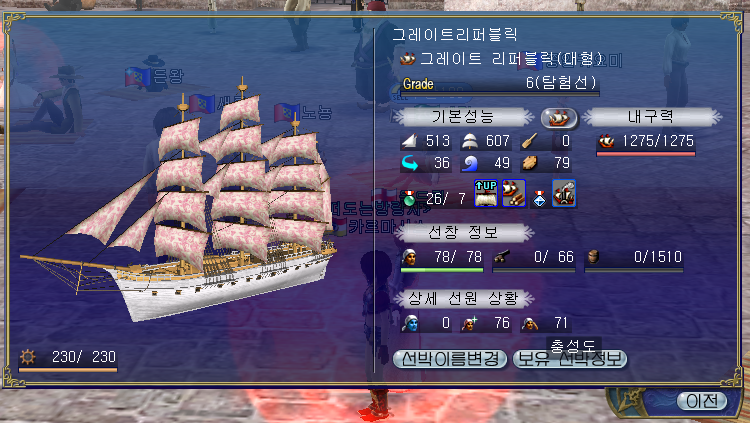Click the sailor face crew icon
The height and width of the screenshot is (423, 750).
coord(409,257)
